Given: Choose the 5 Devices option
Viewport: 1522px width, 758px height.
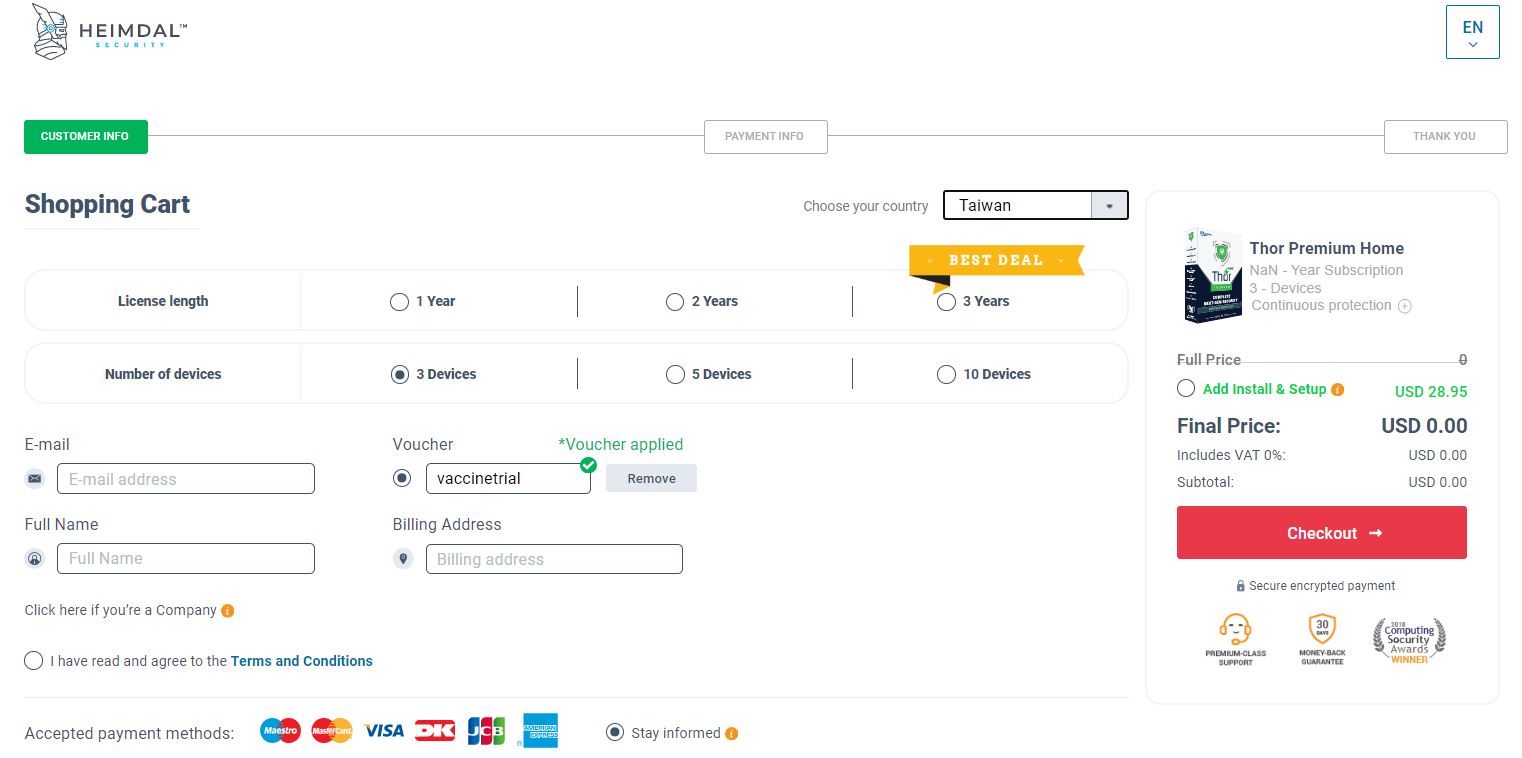Looking at the screenshot, I should pyautogui.click(x=676, y=375).
